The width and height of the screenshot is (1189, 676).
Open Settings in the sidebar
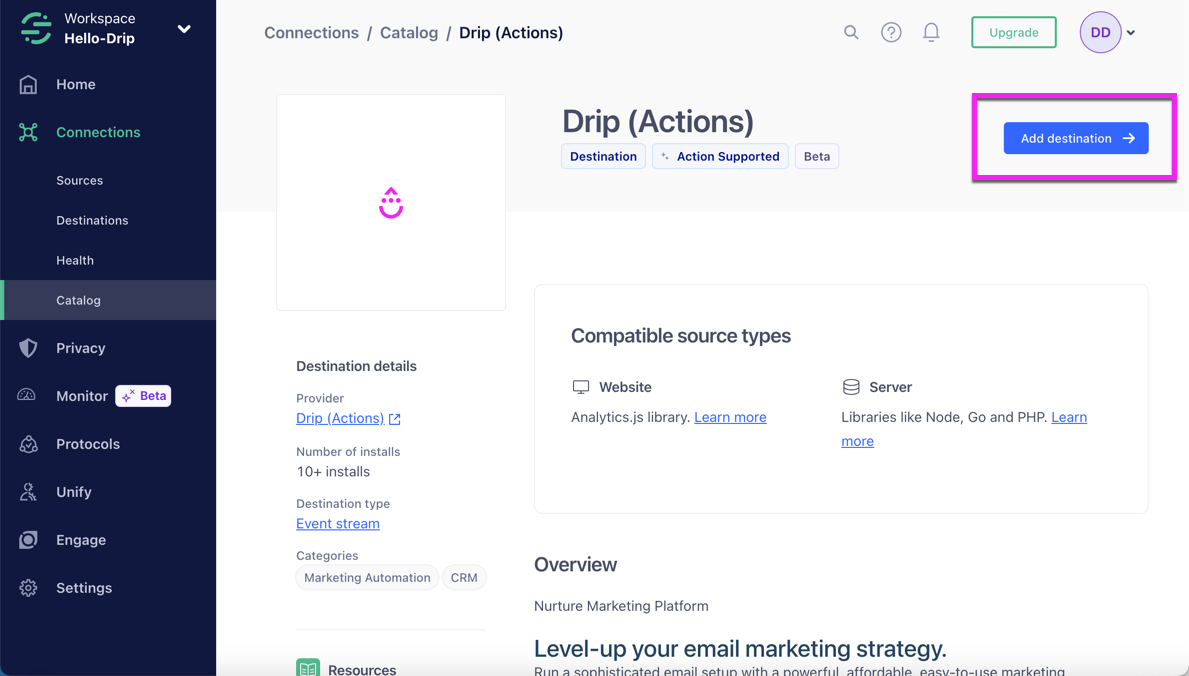pos(84,588)
